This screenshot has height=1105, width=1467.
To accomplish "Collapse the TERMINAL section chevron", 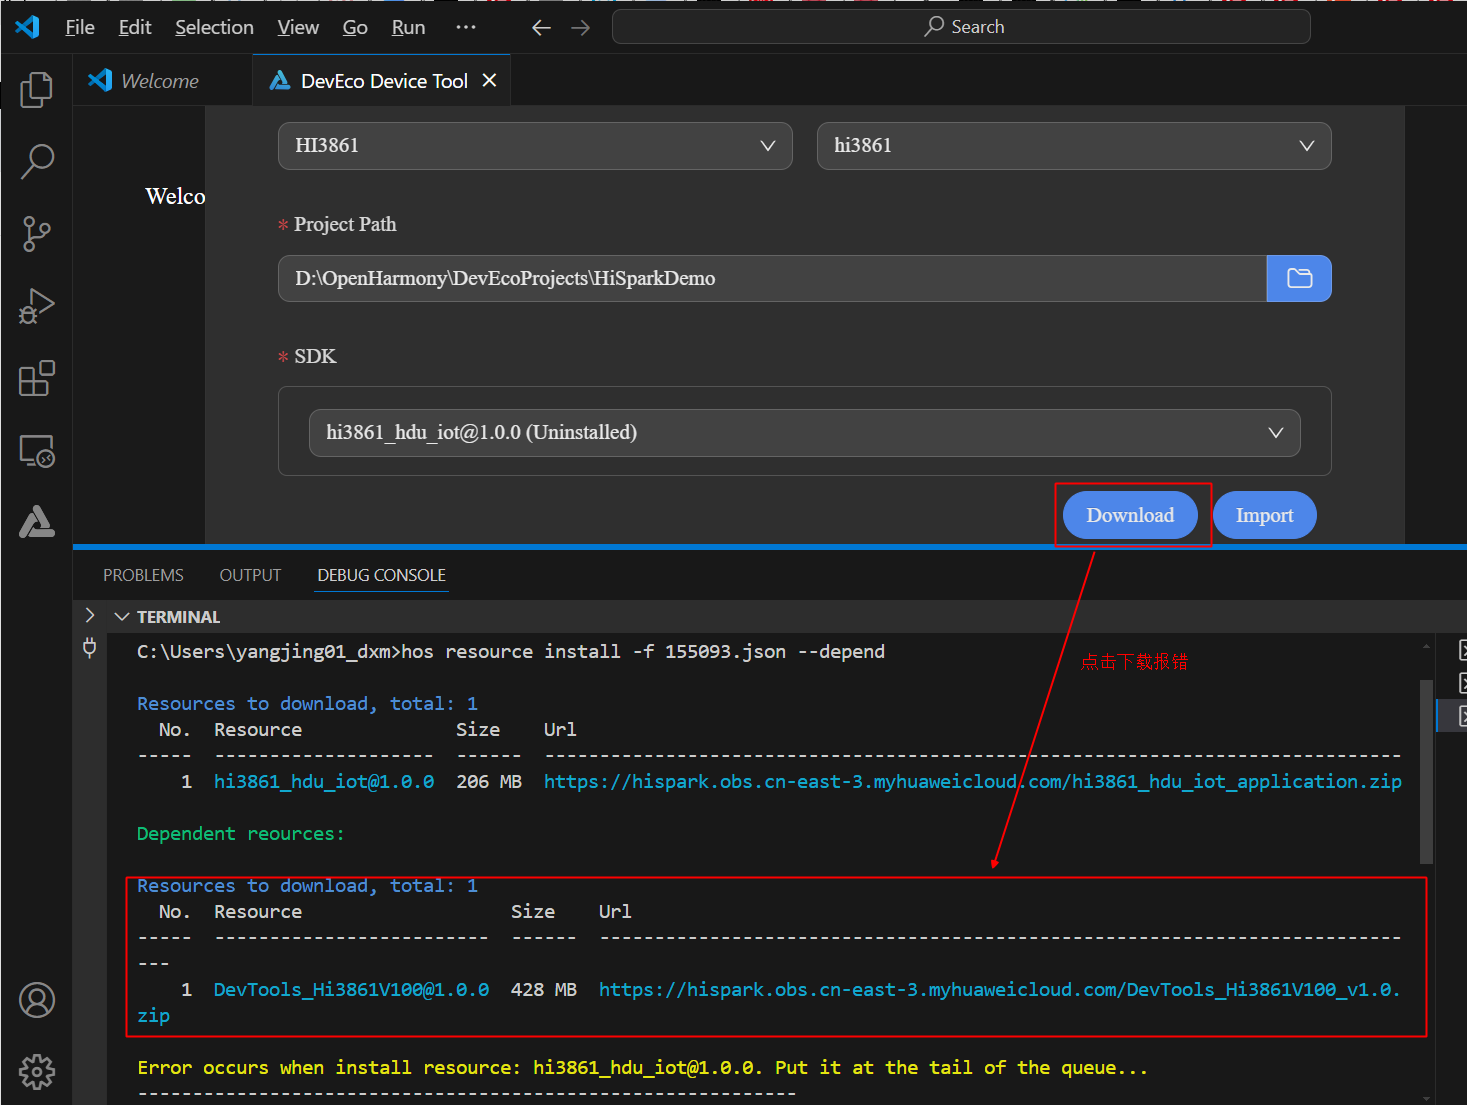I will pos(122,617).
